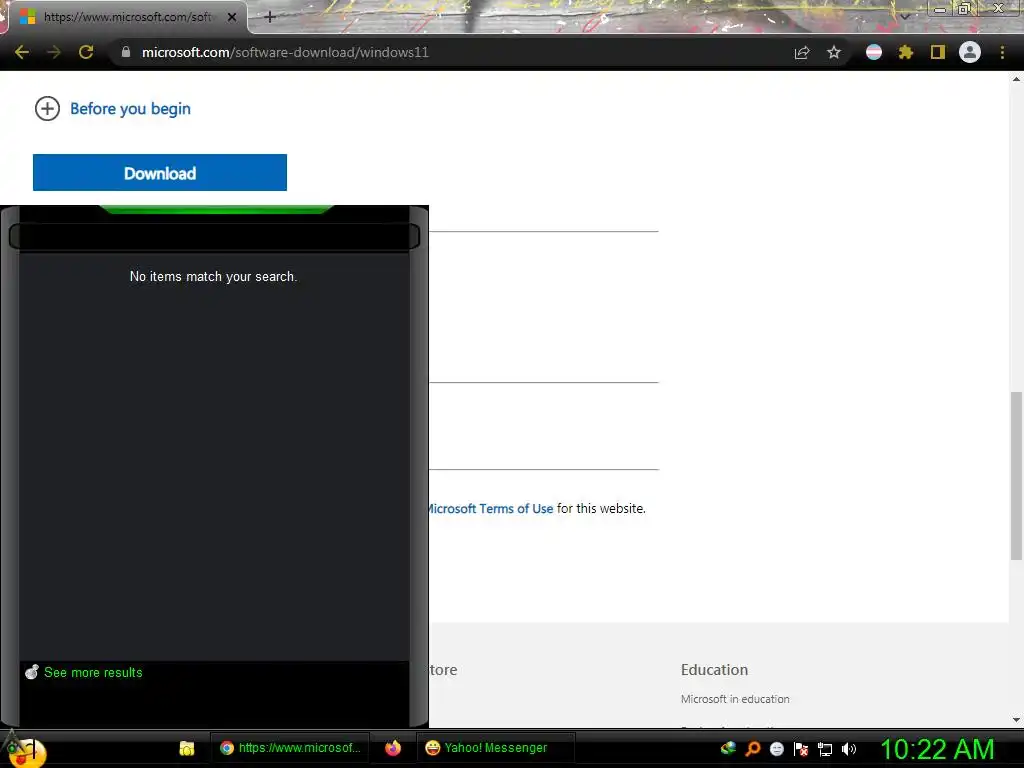Click the page vertical scrollbar thumb
Image resolution: width=1024 pixels, height=768 pixels.
click(x=1016, y=476)
